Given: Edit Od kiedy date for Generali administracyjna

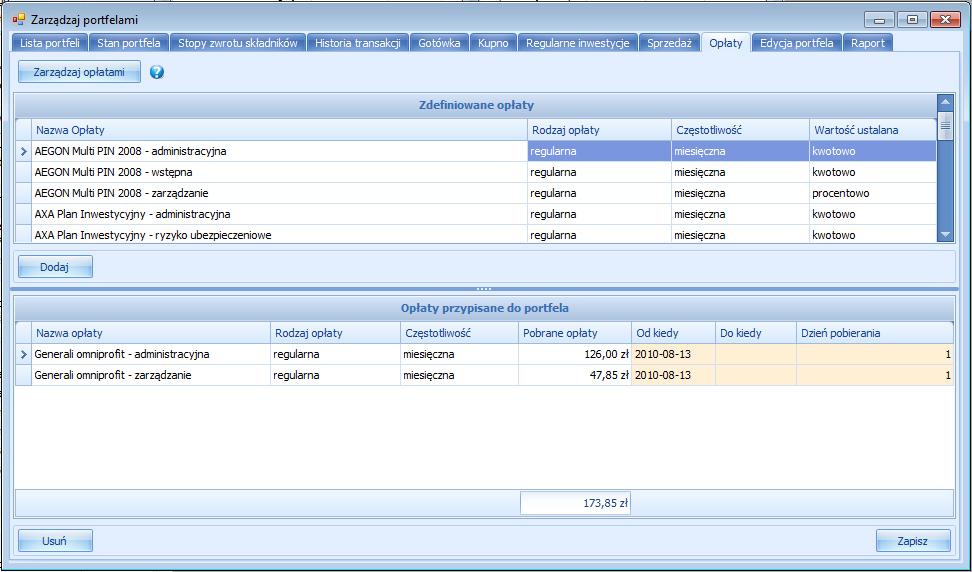Looking at the screenshot, I should pos(673,354).
